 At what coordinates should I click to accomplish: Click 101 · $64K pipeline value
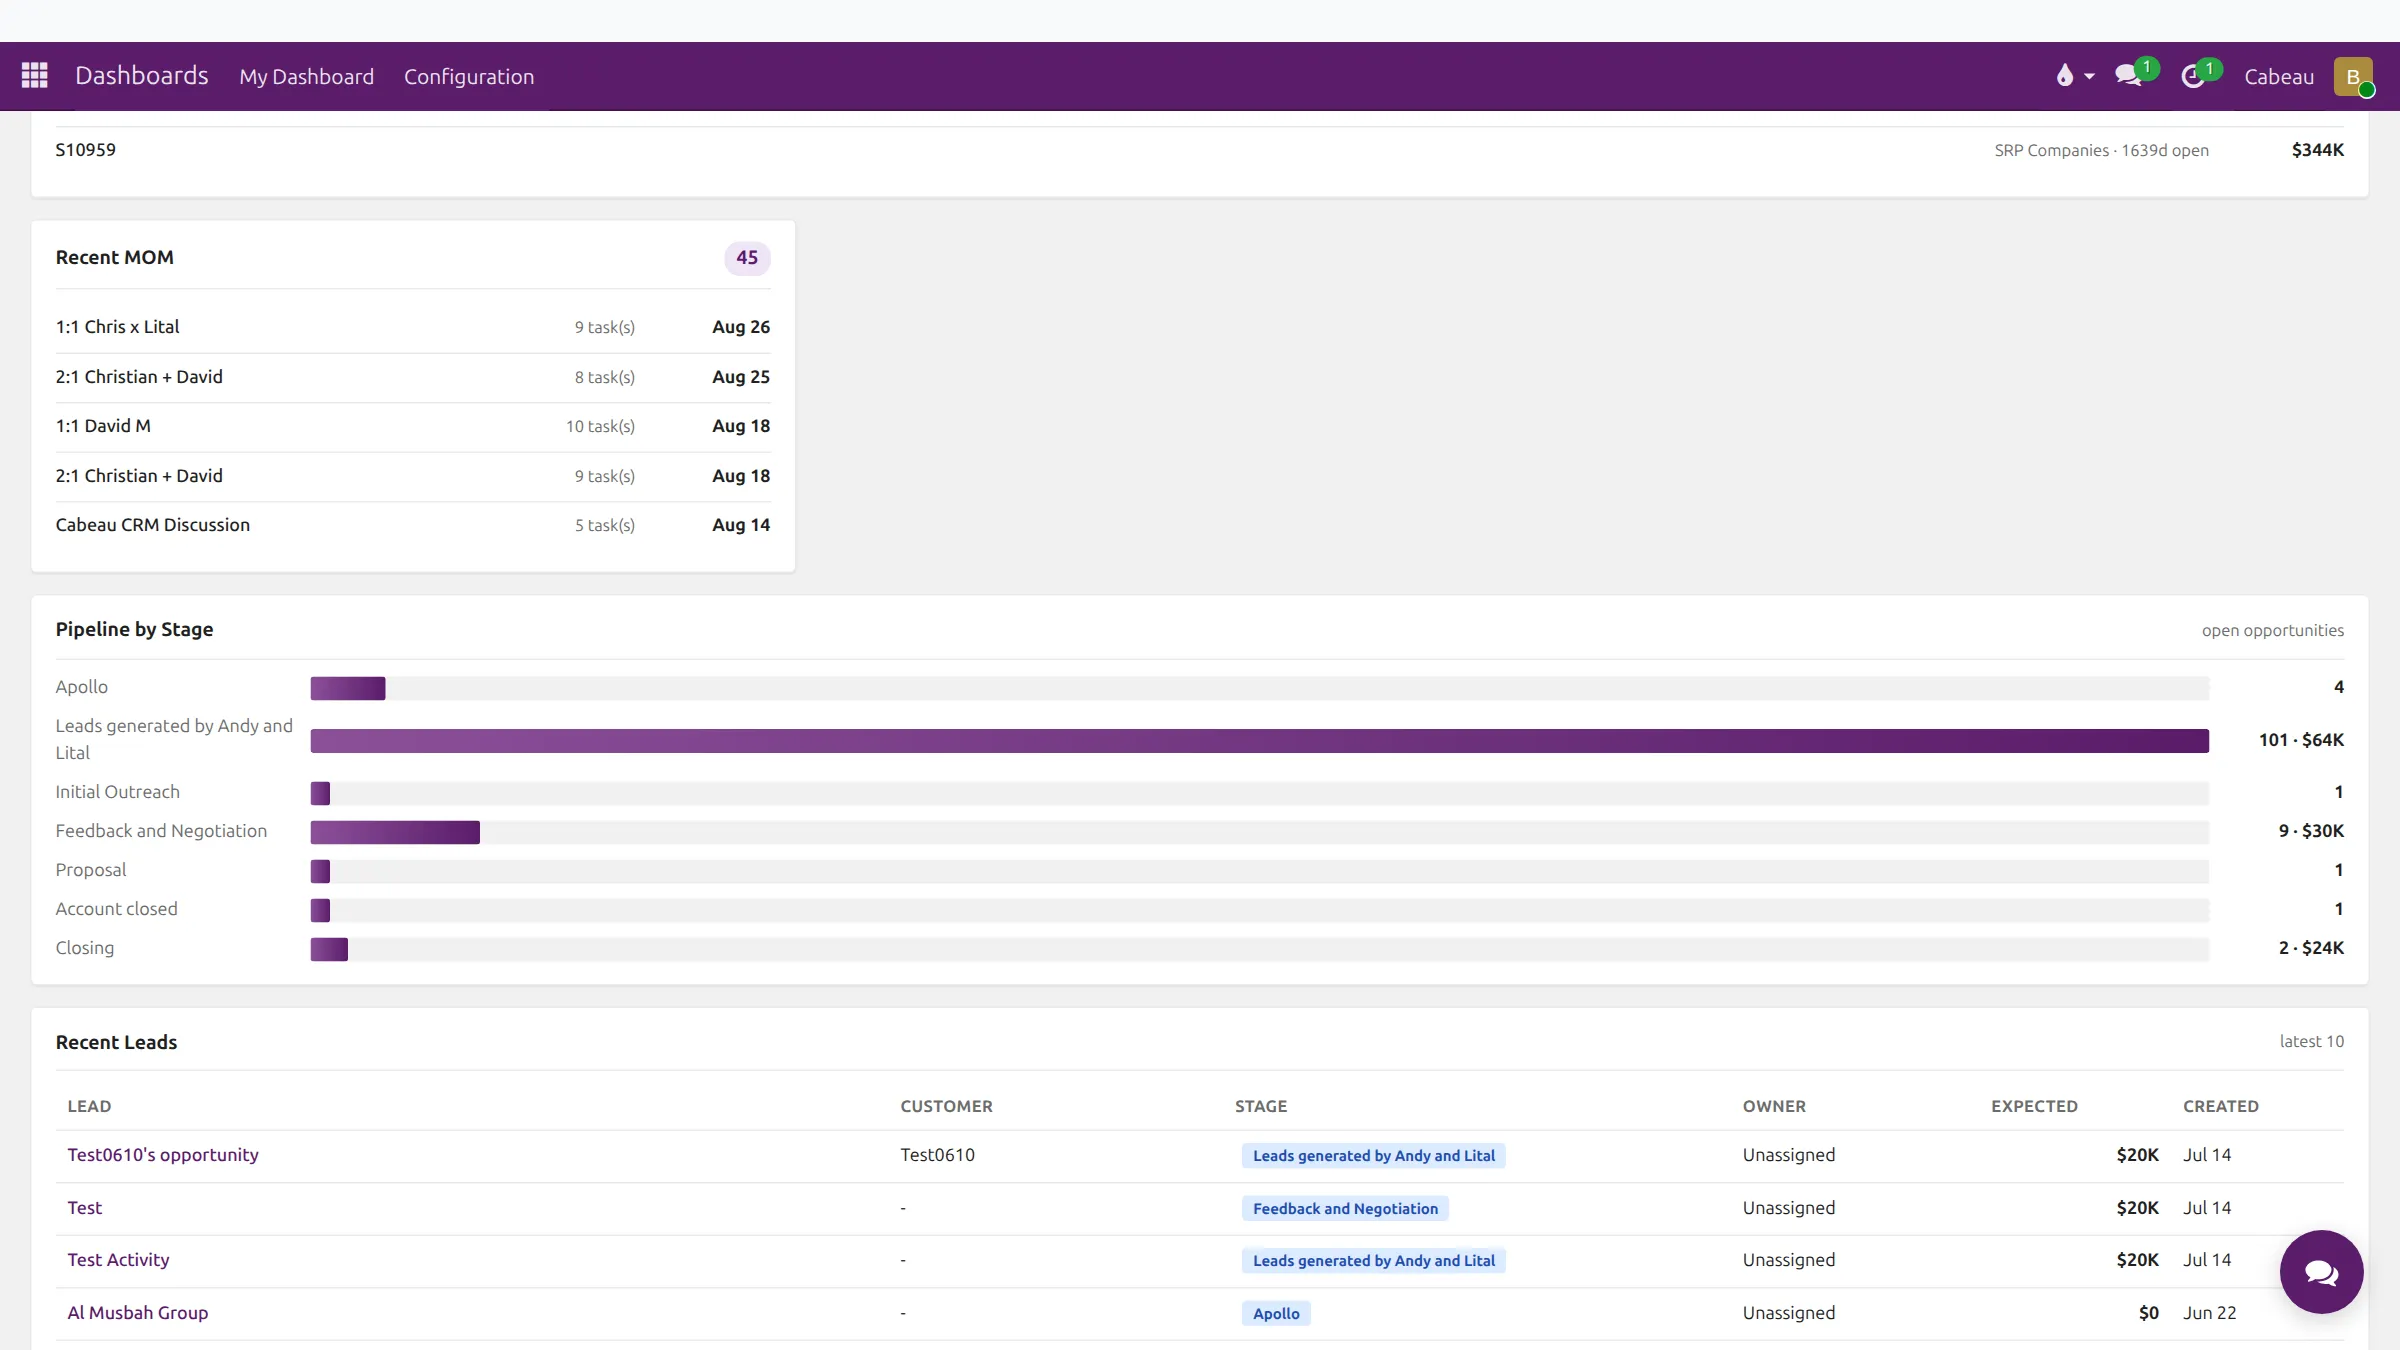click(x=2301, y=740)
